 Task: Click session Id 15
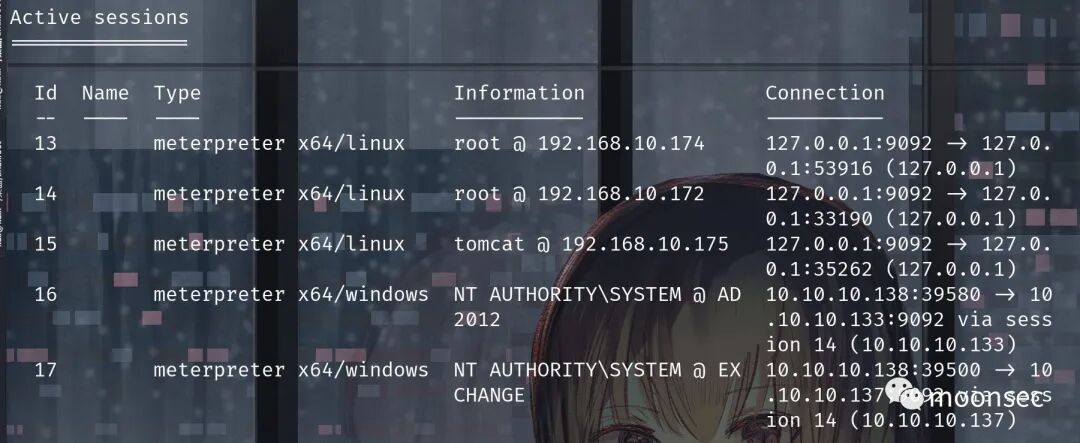pyautogui.click(x=46, y=244)
